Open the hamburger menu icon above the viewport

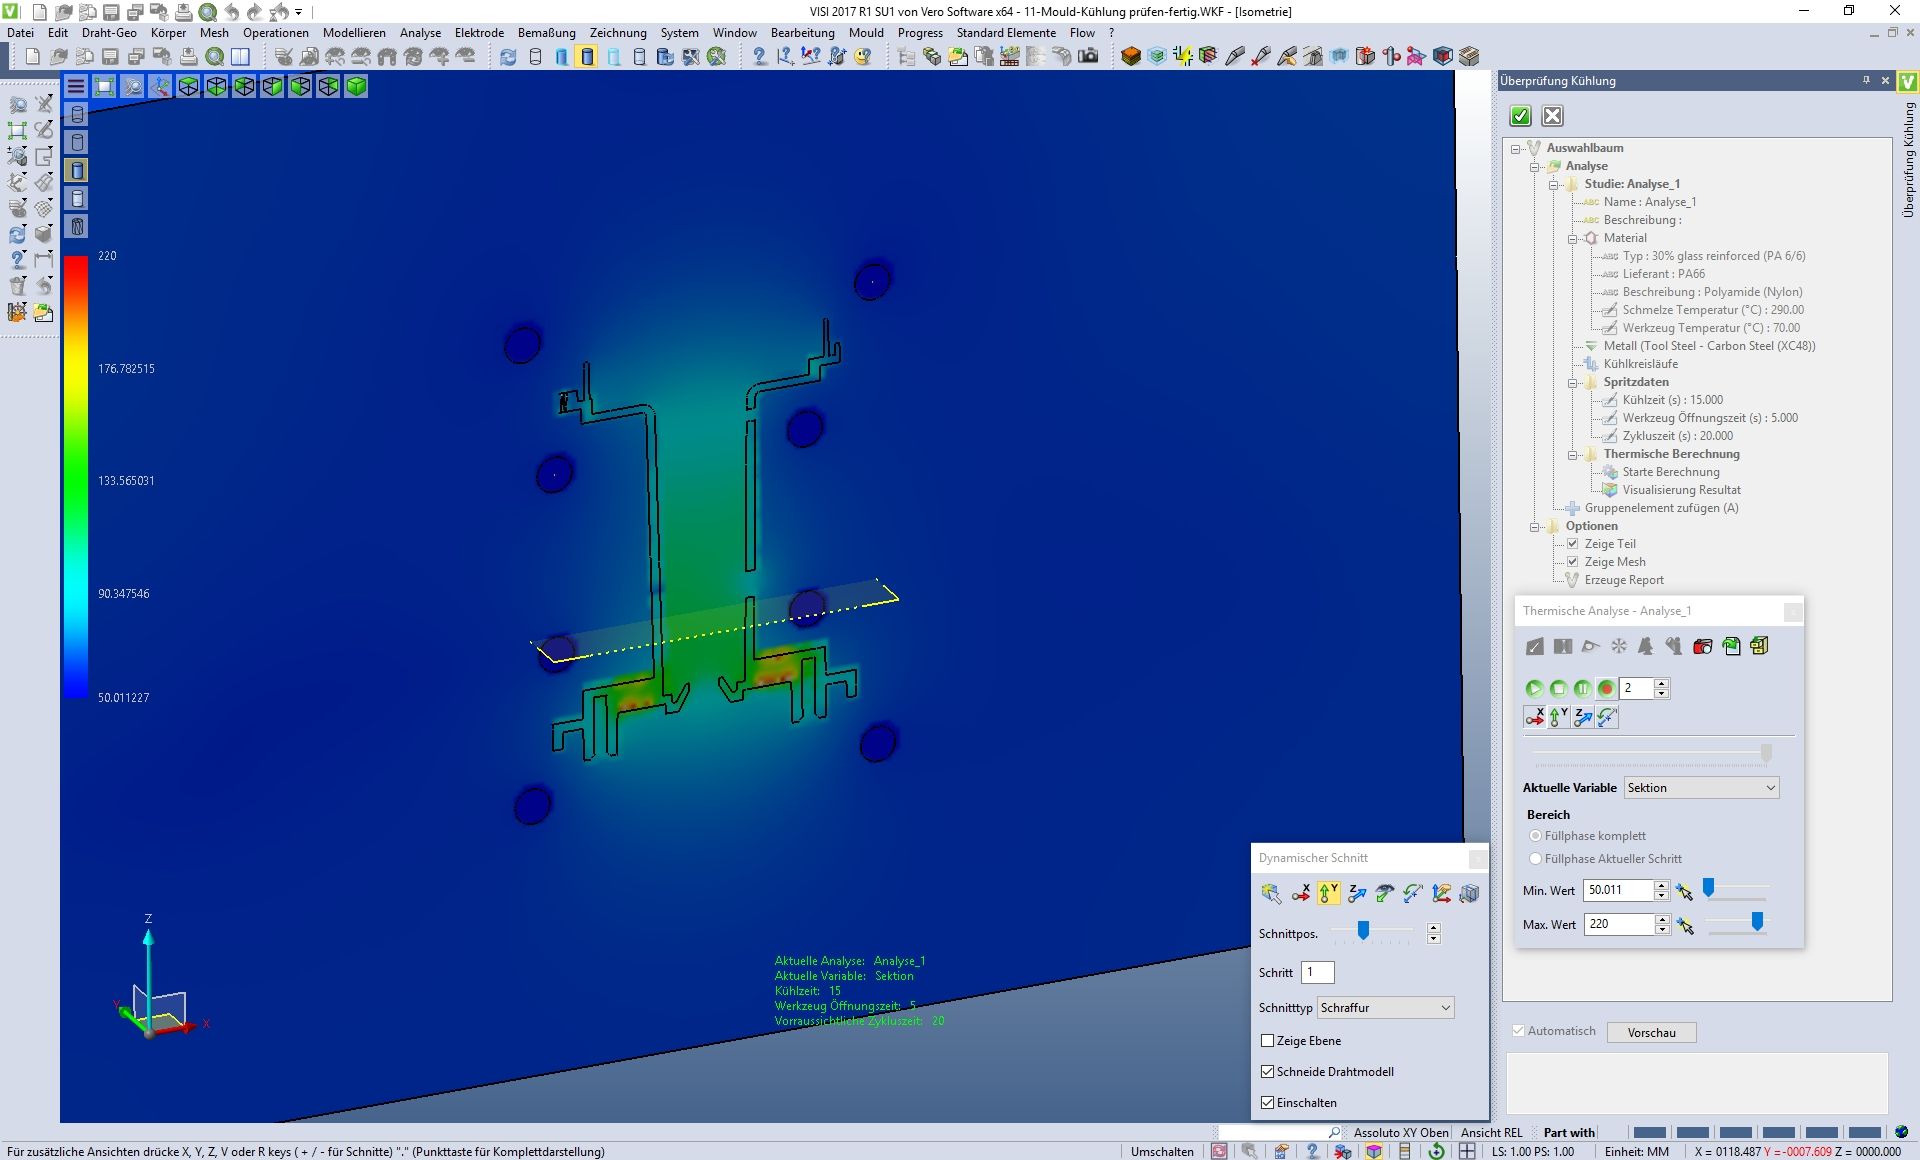coord(76,87)
